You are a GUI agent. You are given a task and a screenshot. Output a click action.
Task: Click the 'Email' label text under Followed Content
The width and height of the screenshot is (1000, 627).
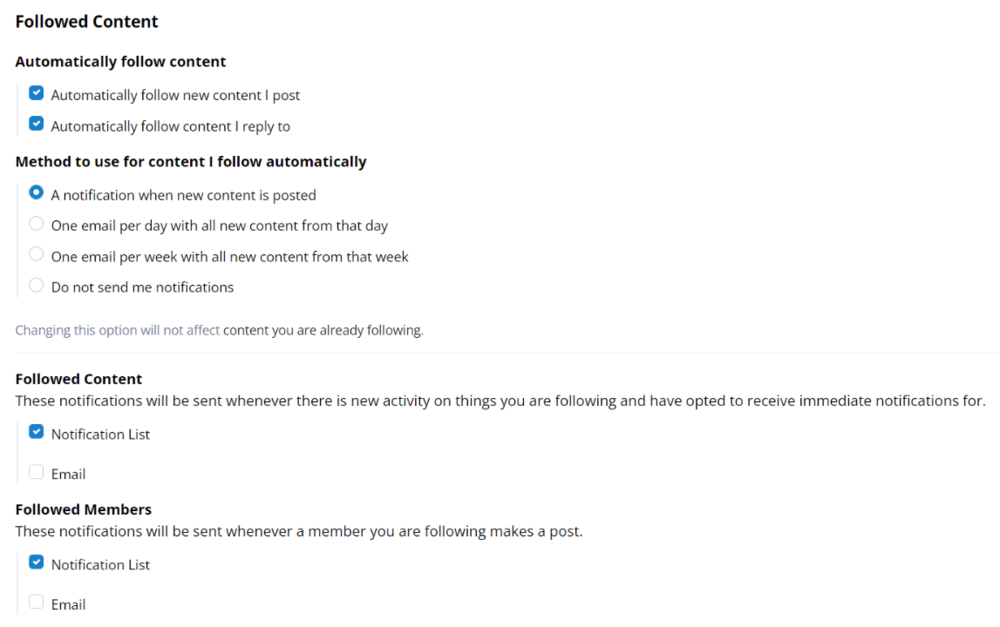coord(68,474)
